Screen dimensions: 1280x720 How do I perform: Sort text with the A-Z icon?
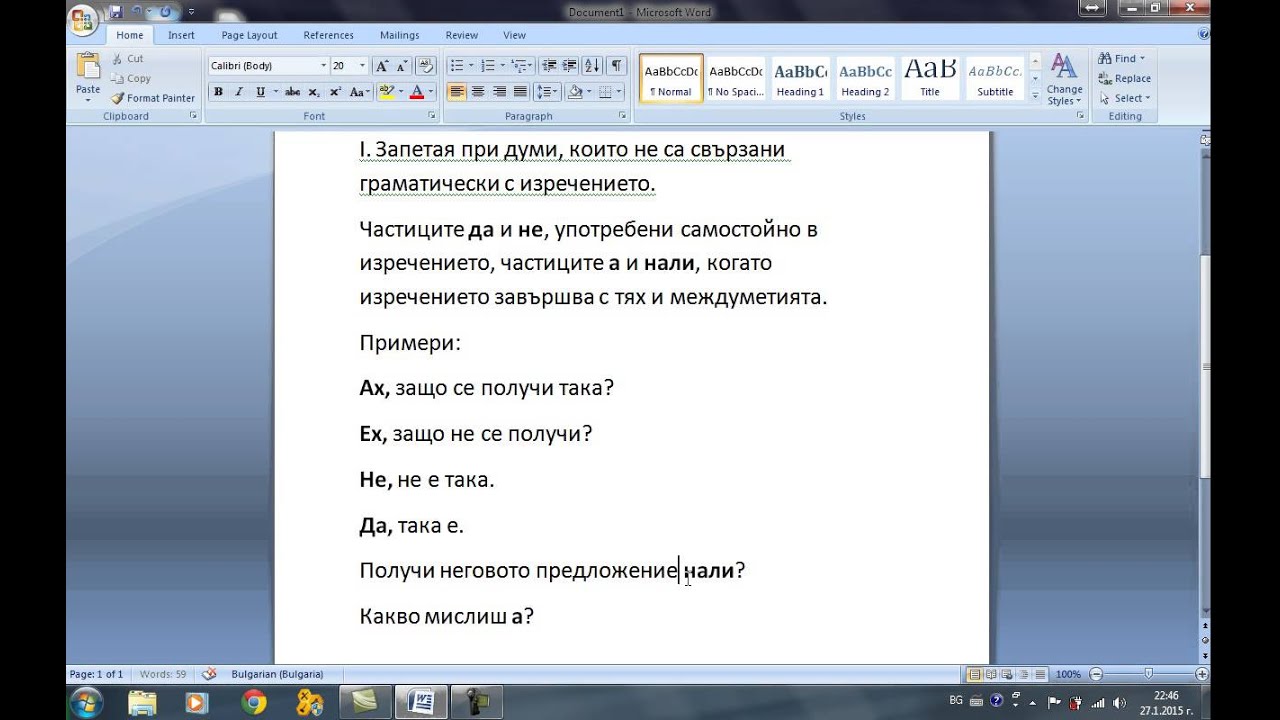(x=592, y=66)
